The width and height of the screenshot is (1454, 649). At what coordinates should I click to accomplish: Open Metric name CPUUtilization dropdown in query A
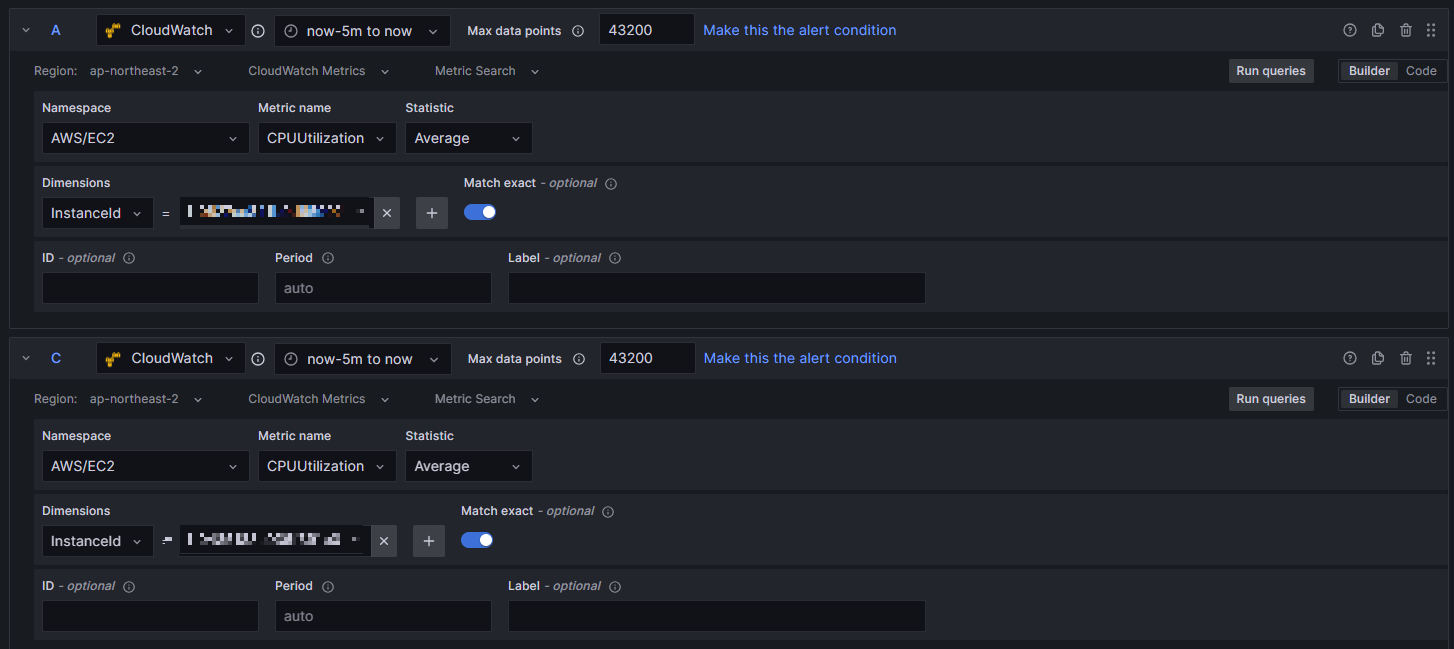327,138
